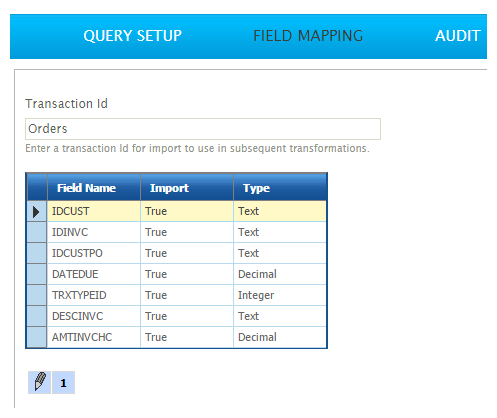Click the current row arrow indicator for IDCUST
Image resolution: width=497 pixels, height=418 pixels.
coord(37,211)
